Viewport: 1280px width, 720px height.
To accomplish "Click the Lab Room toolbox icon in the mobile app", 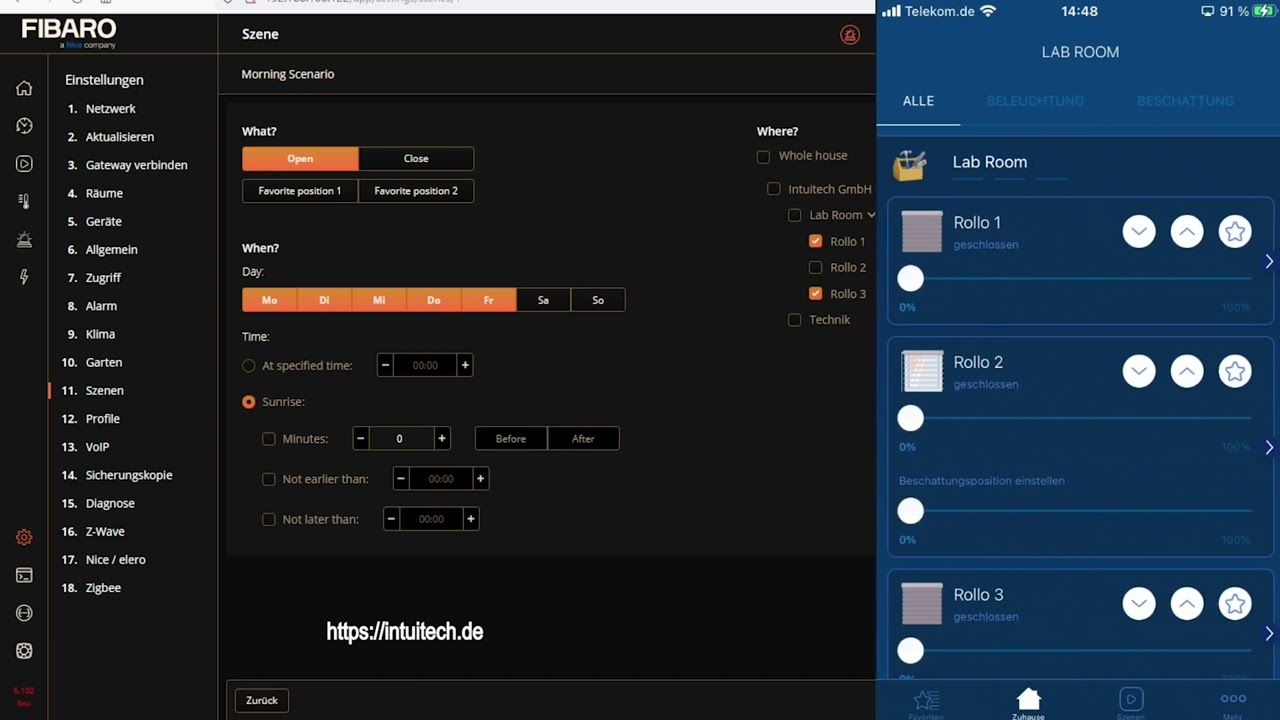I will coord(909,165).
